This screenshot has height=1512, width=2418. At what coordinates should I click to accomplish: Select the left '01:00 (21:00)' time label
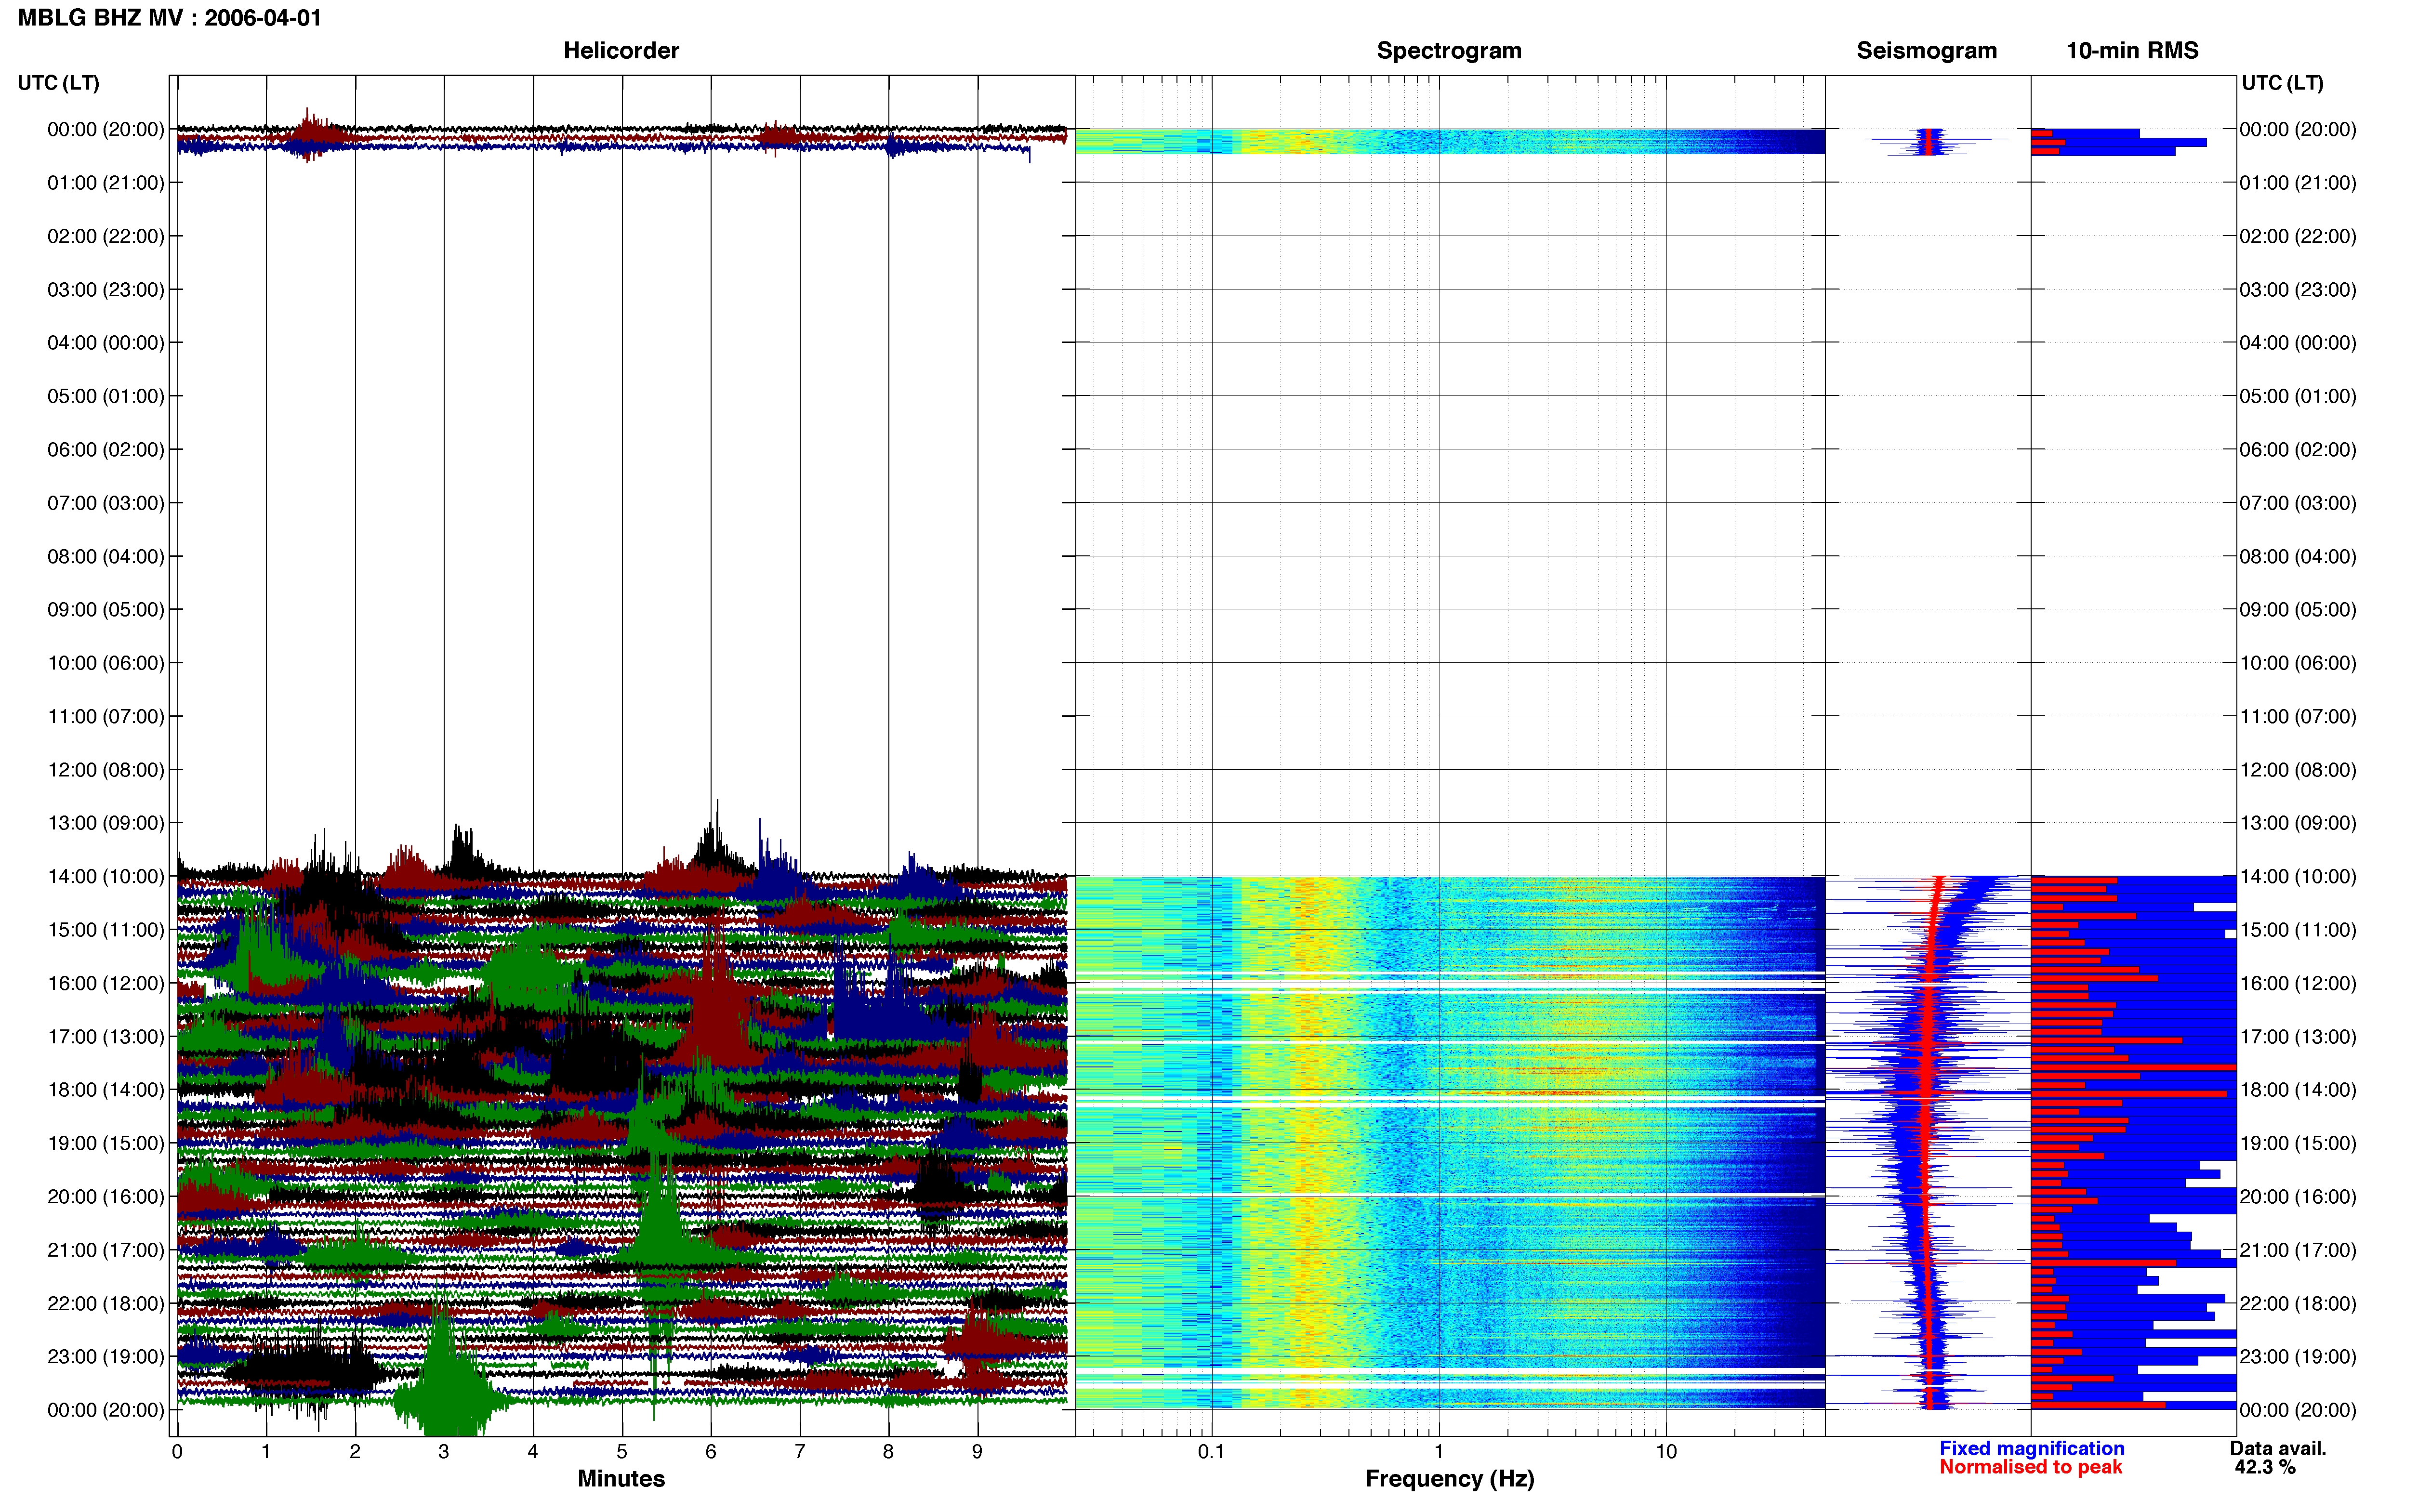point(106,183)
